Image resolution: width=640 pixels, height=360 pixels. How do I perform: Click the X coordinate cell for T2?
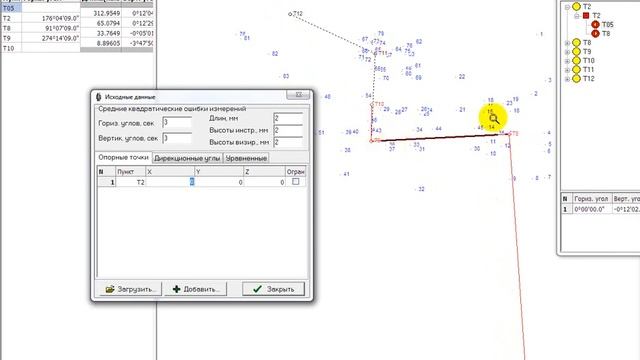pos(170,182)
